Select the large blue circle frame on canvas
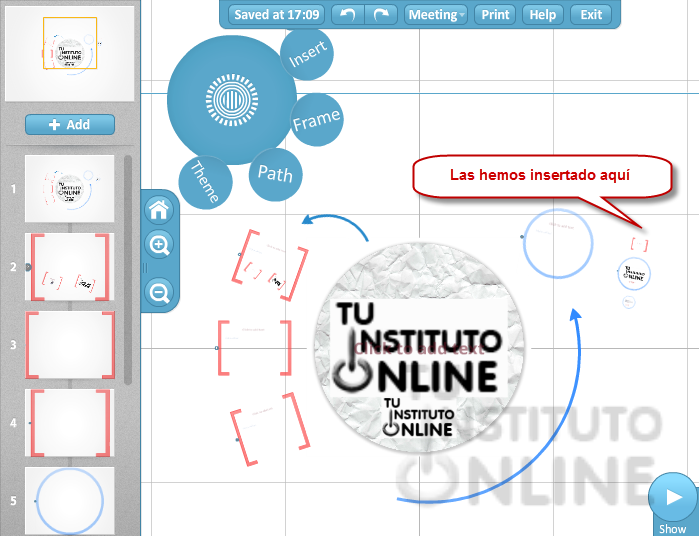Viewport: 699px width, 536px height. pyautogui.click(x=558, y=243)
